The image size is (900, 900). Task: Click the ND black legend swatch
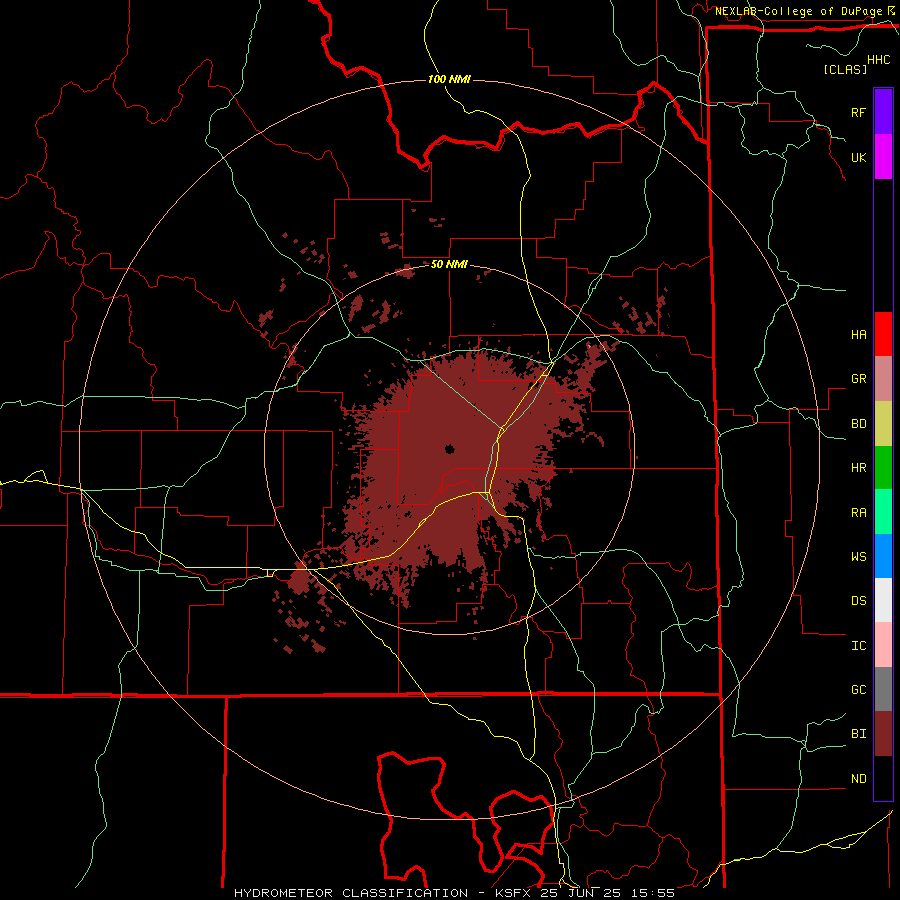coord(883,778)
